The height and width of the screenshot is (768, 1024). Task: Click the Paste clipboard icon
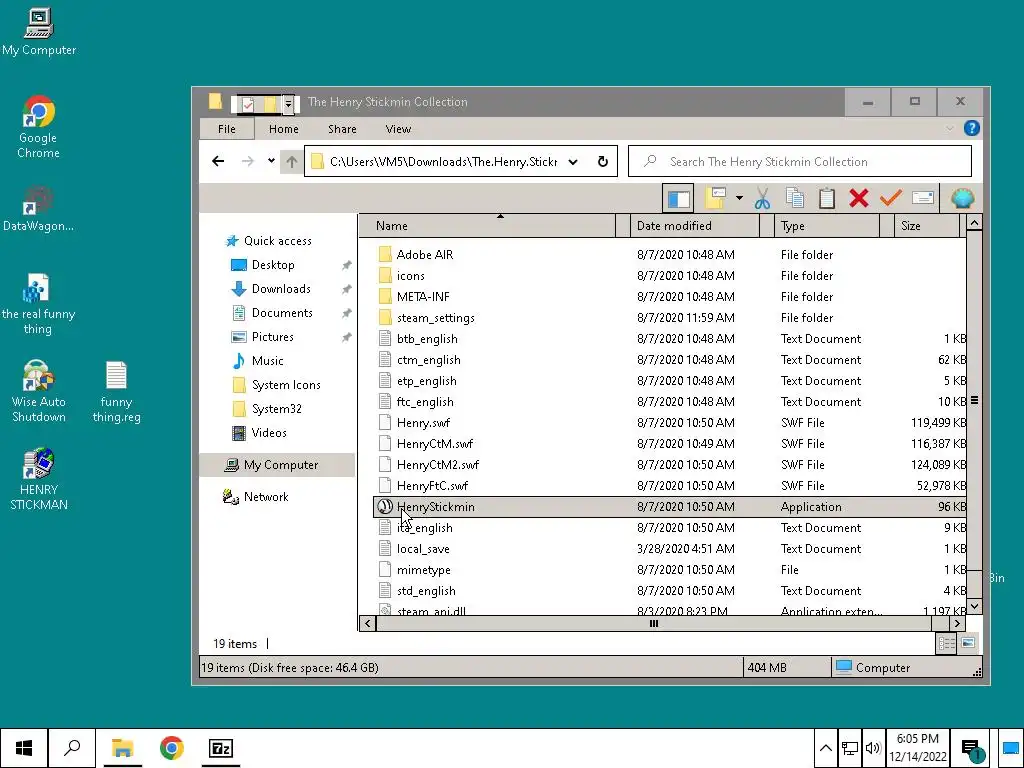(827, 198)
